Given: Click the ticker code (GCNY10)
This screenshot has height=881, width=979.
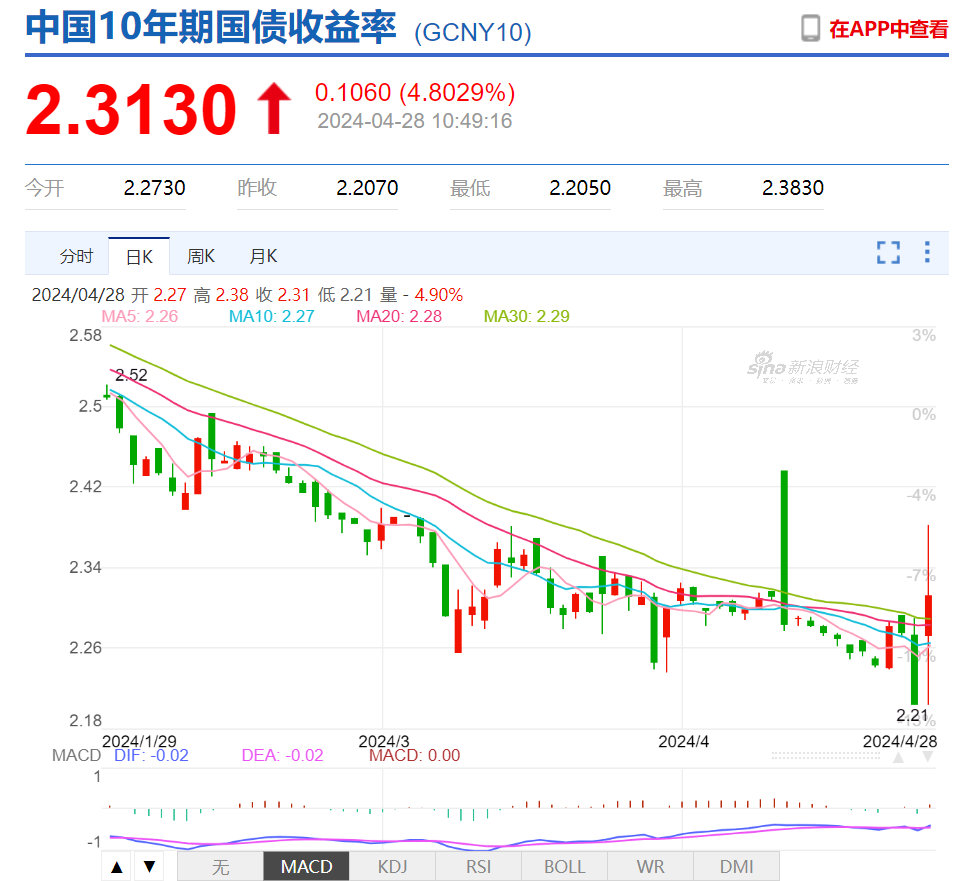Looking at the screenshot, I should [473, 32].
